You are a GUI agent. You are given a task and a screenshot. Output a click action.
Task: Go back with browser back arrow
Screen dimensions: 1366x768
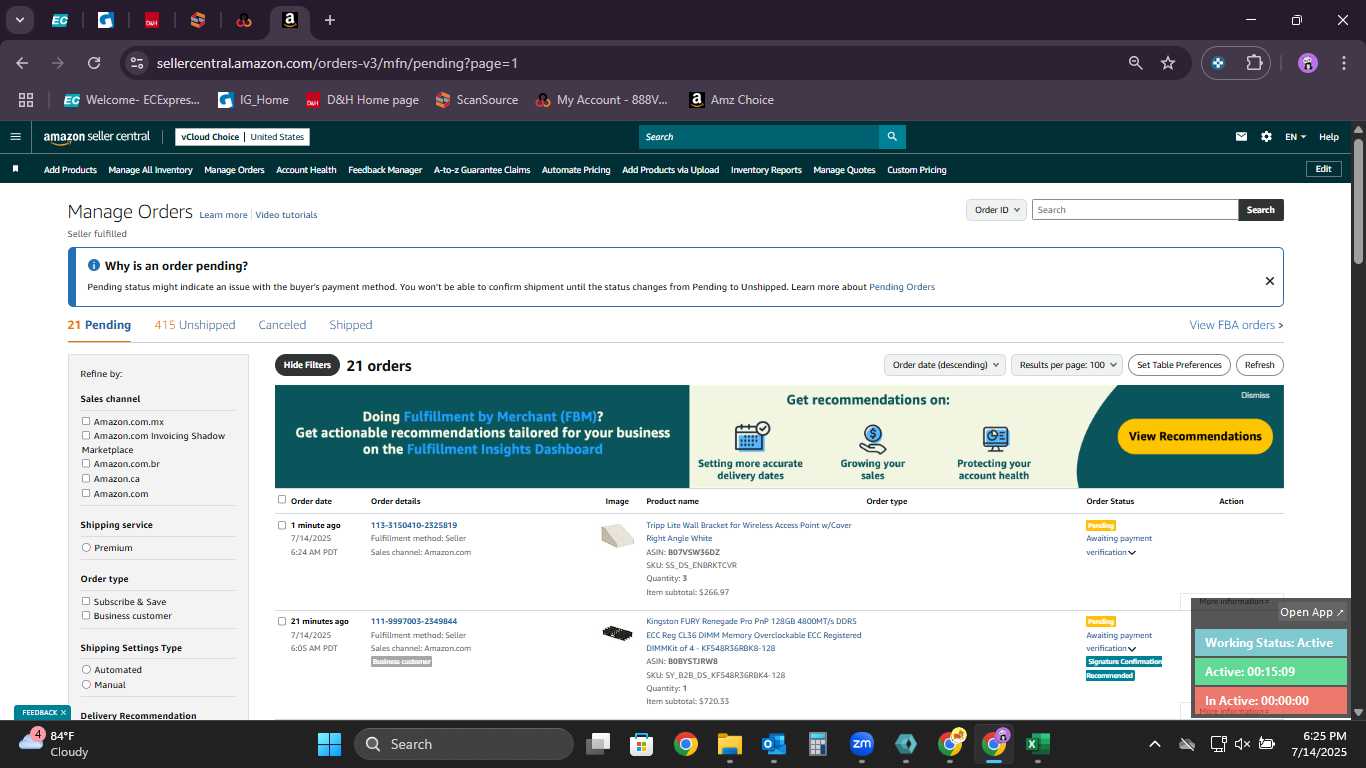tap(22, 63)
